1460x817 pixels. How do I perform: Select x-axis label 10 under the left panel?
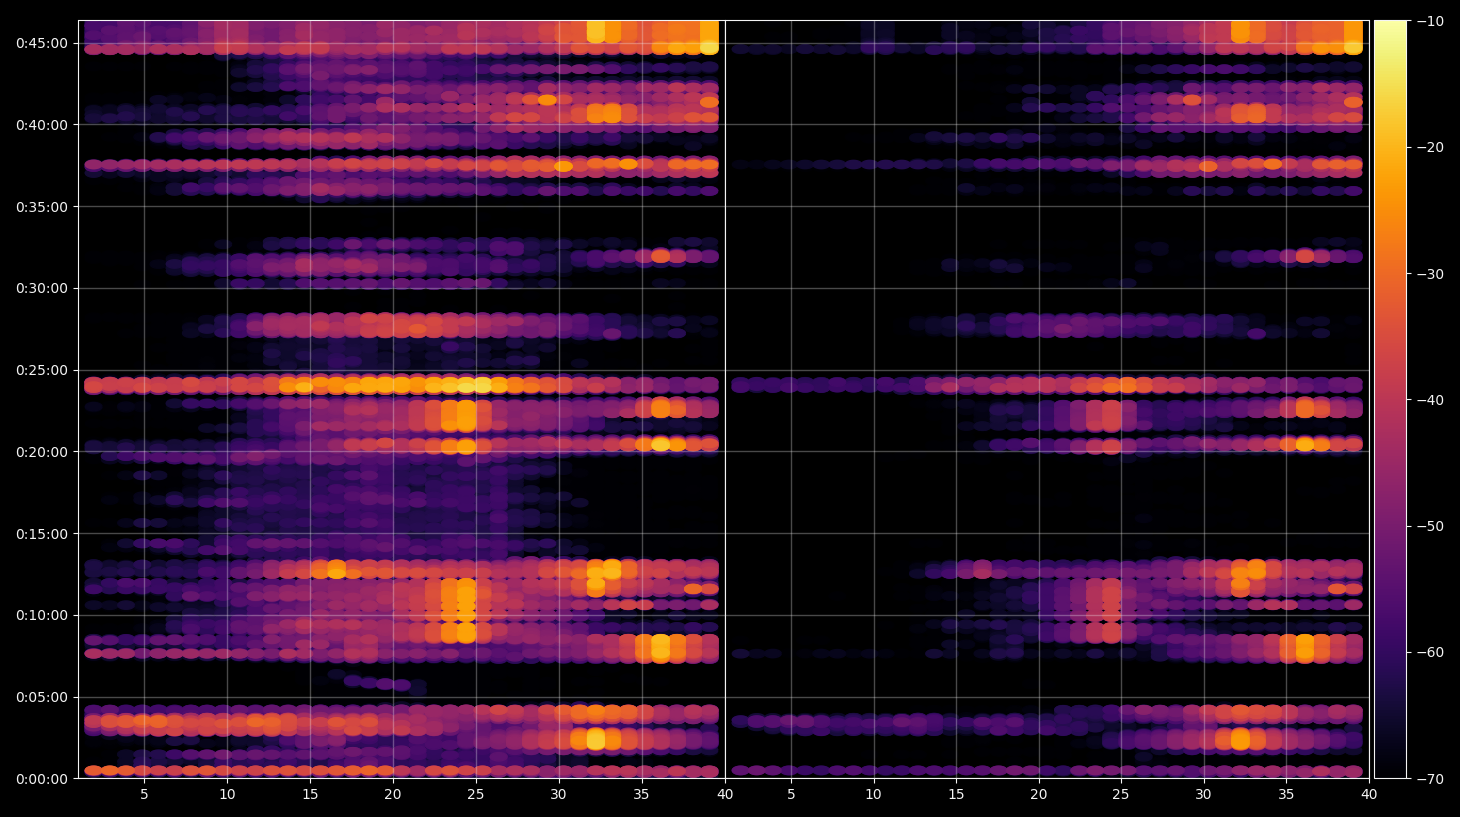pos(227,795)
